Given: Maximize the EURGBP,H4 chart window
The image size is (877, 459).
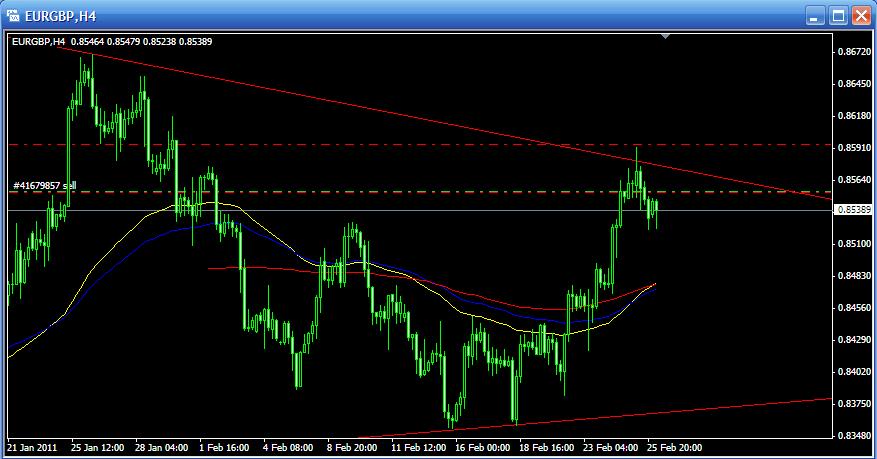Looking at the screenshot, I should coord(838,16).
